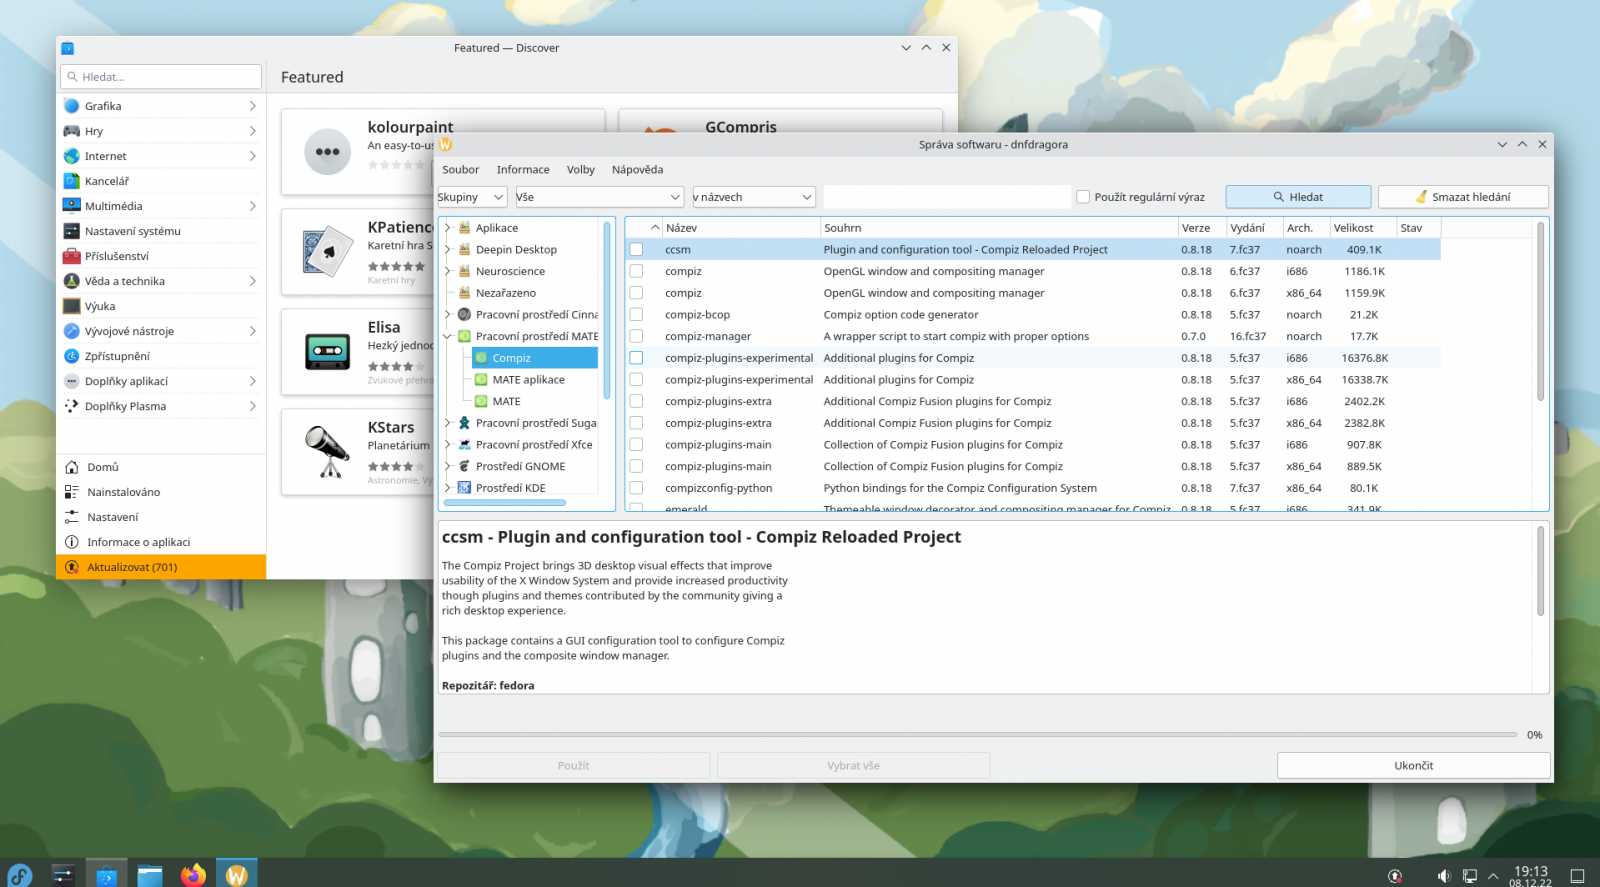Sort package list by Název column
The width and height of the screenshot is (1600, 887).
coord(740,228)
